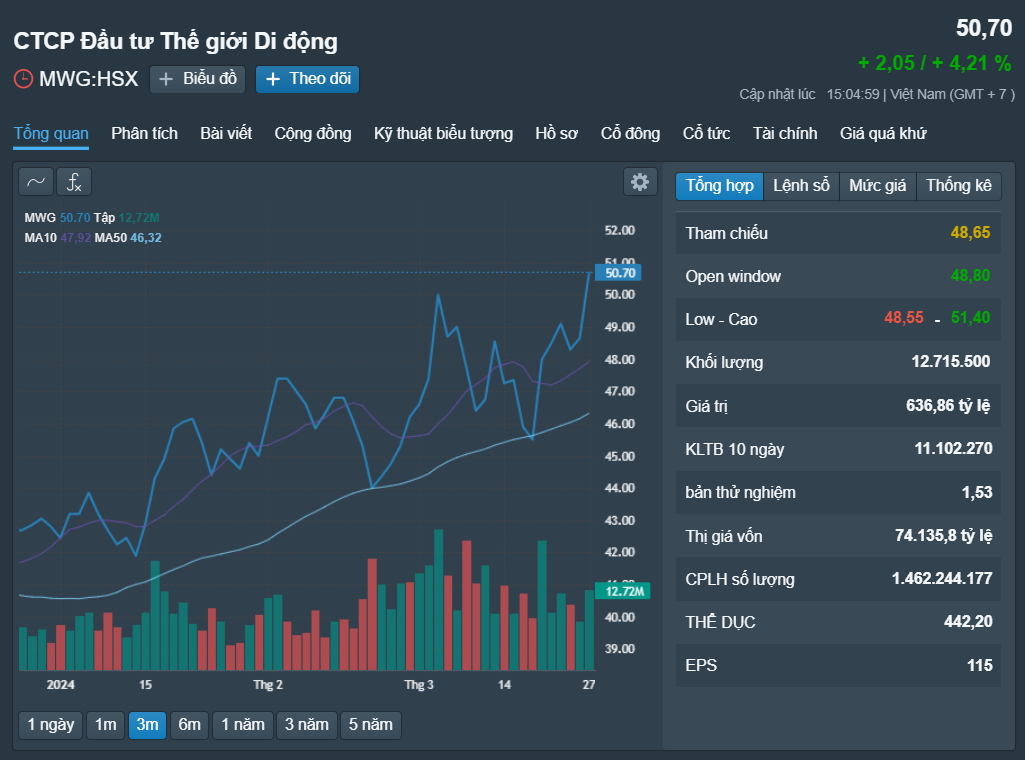Open the Cộng đồng tab
Viewport: 1025px width, 760px height.
(x=313, y=133)
